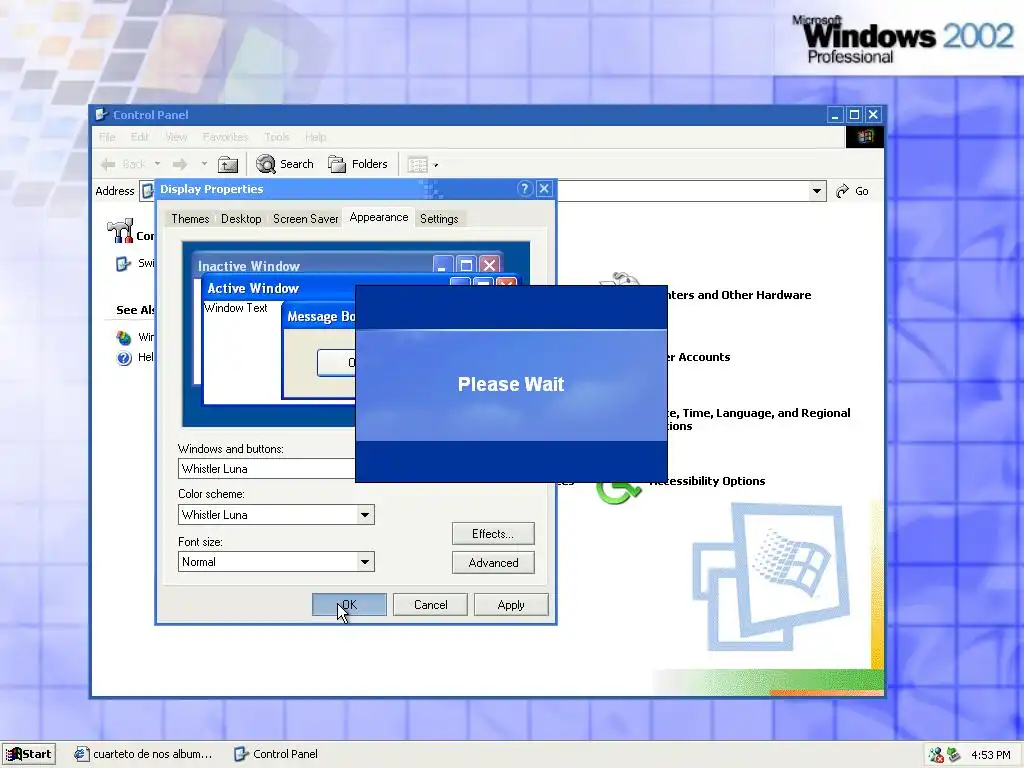The height and width of the screenshot is (768, 1024).
Task: Click the Windows and buttons combo box
Action: 266,469
